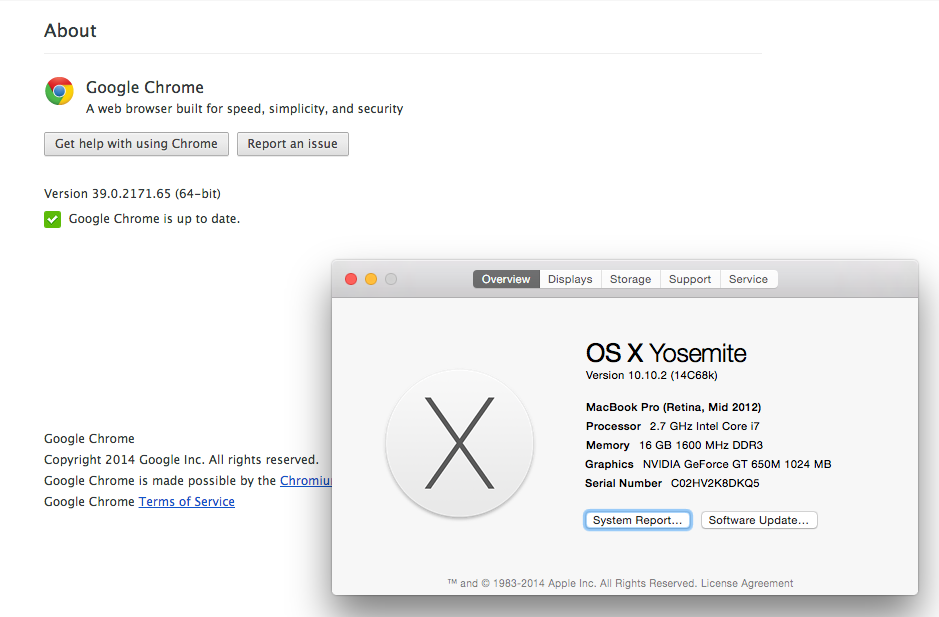
Task: Minimize the About This Mac window
Action: (371, 279)
